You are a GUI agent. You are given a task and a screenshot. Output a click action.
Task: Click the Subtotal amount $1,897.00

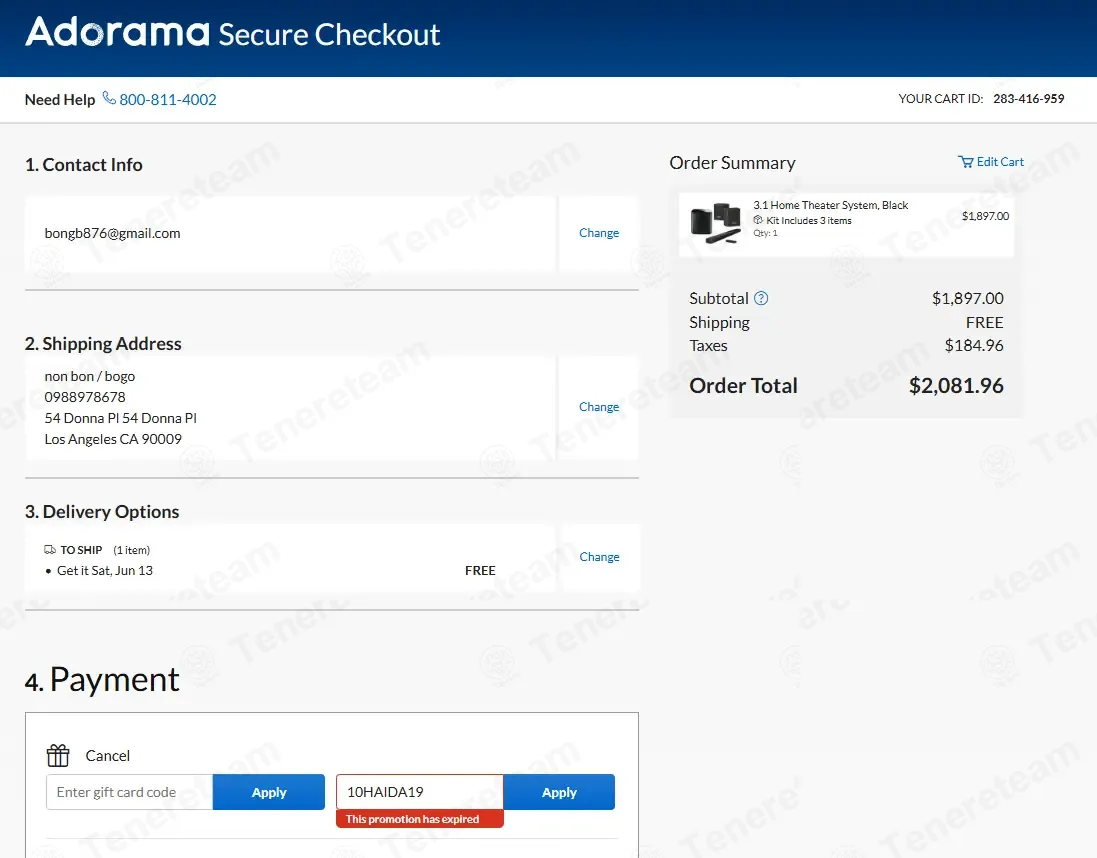(x=968, y=298)
